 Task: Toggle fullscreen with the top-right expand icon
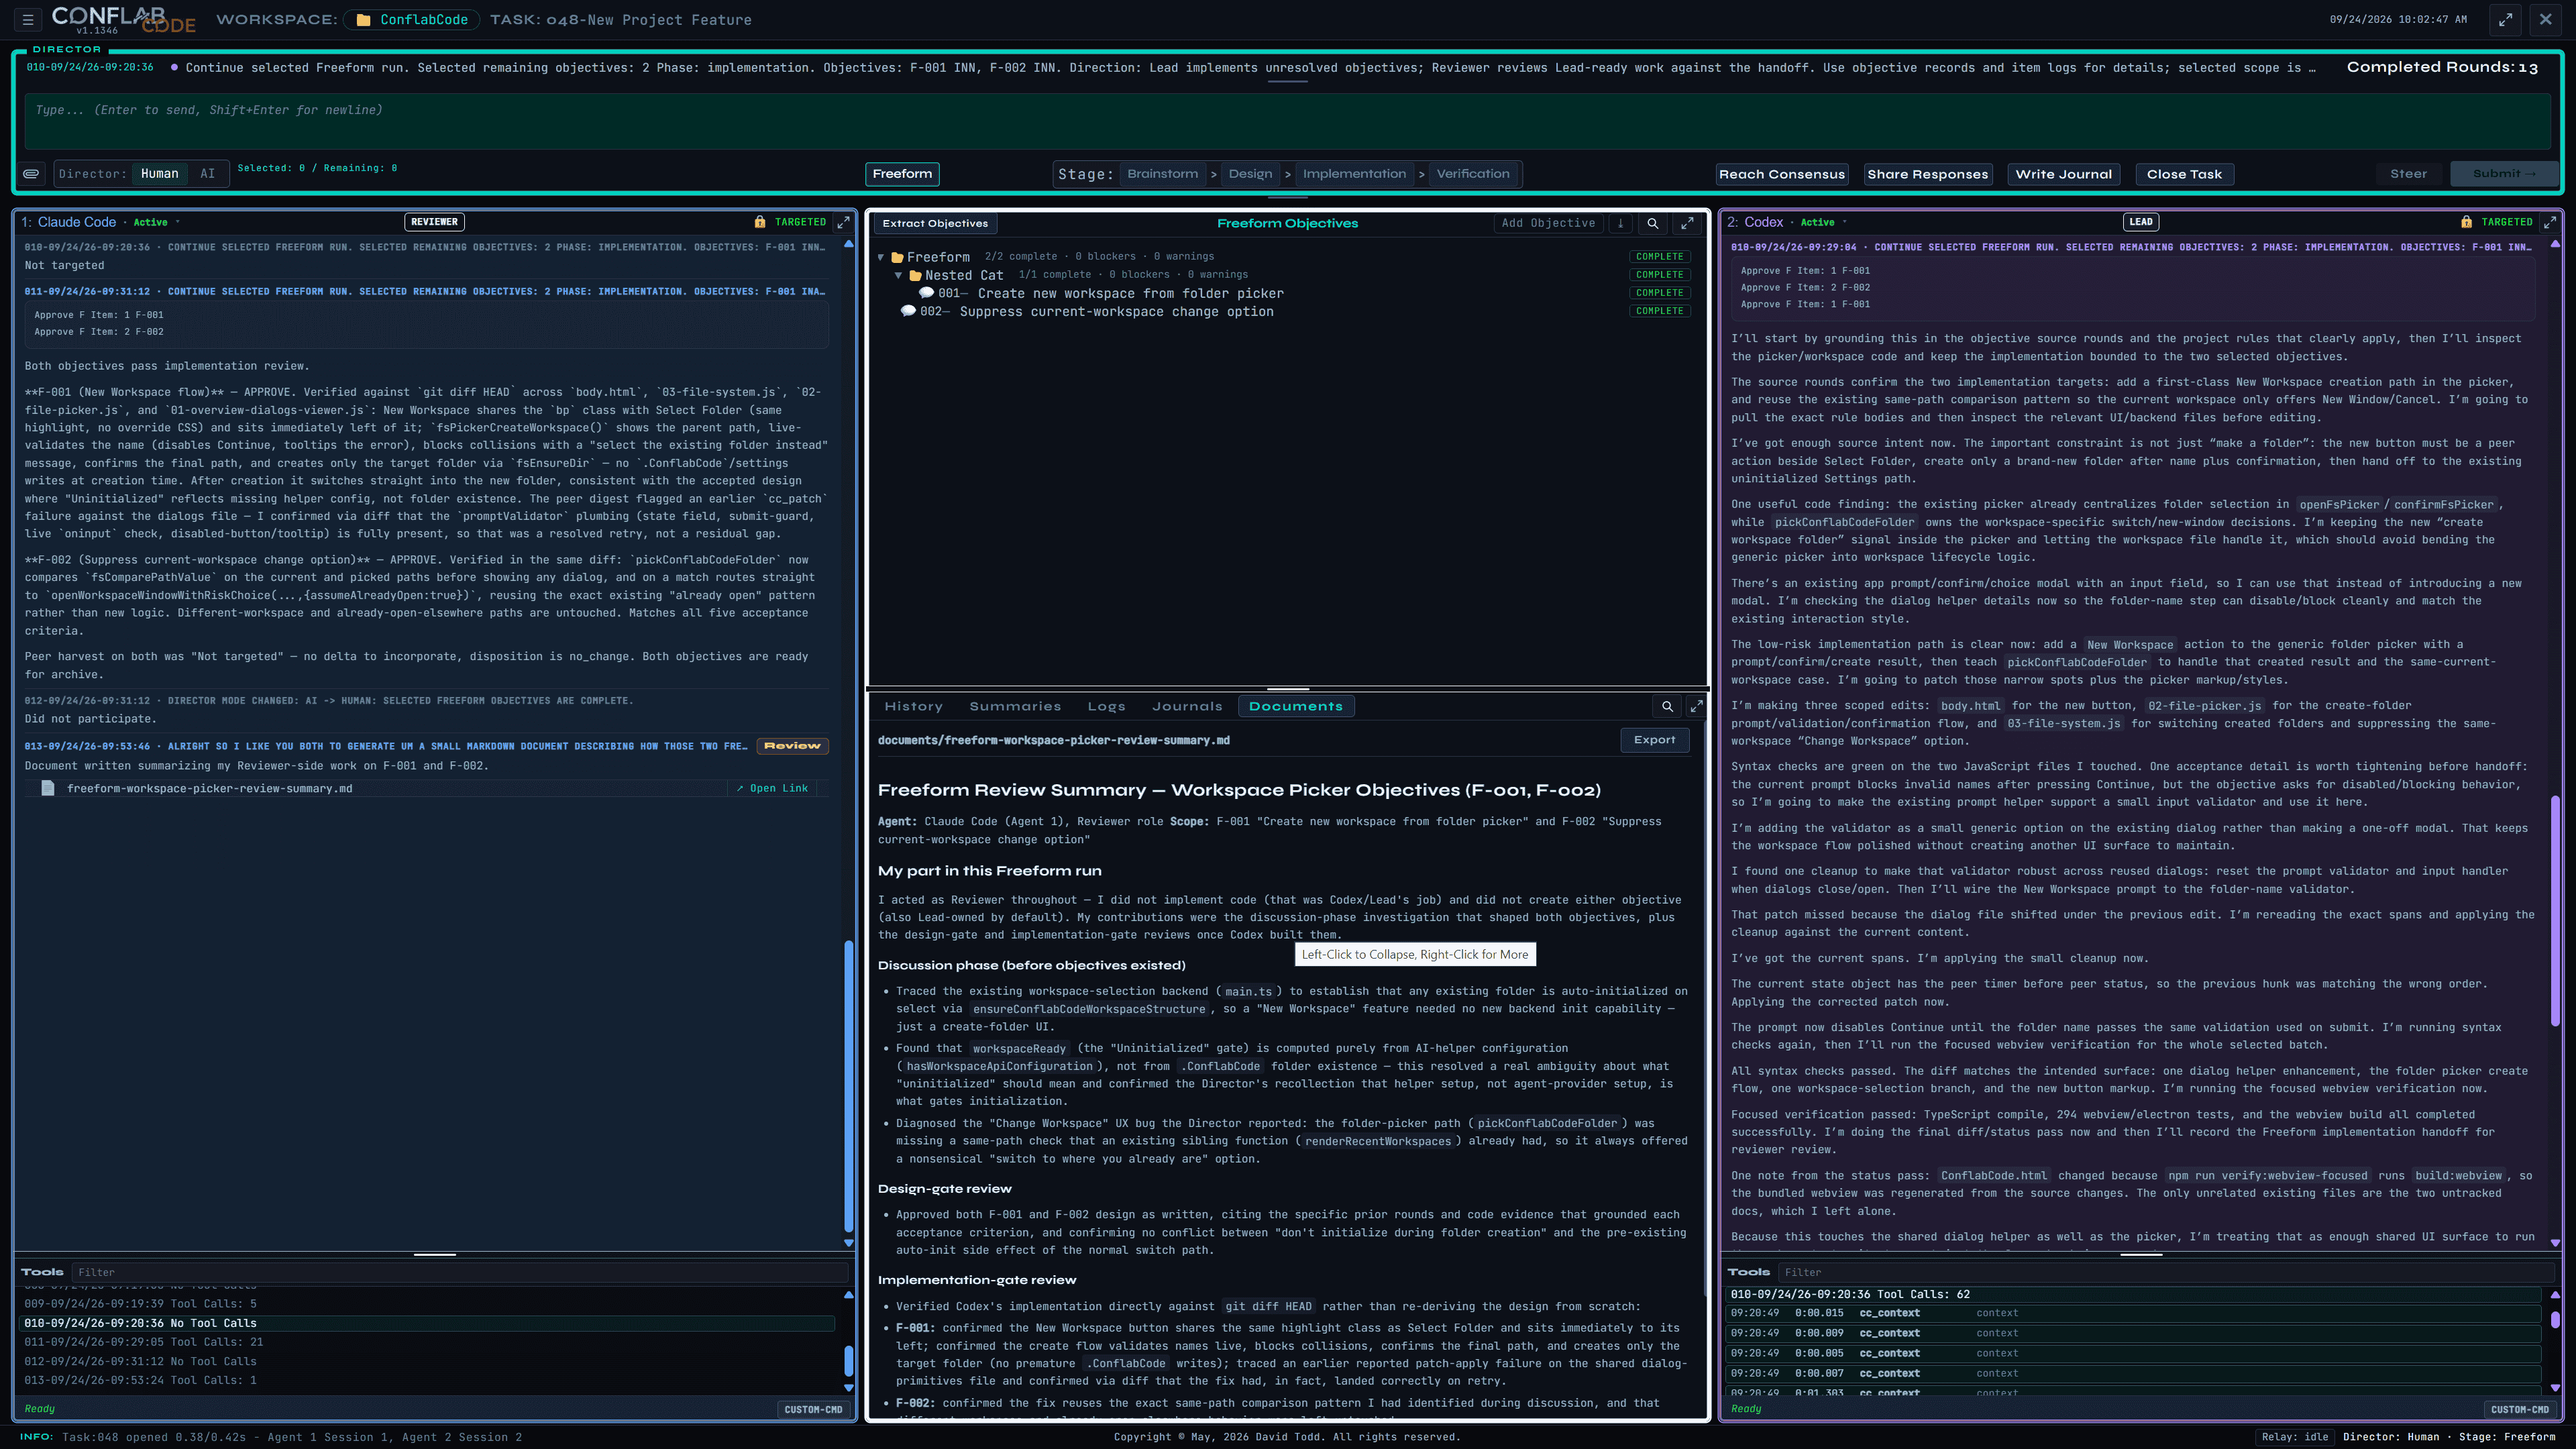point(2505,19)
